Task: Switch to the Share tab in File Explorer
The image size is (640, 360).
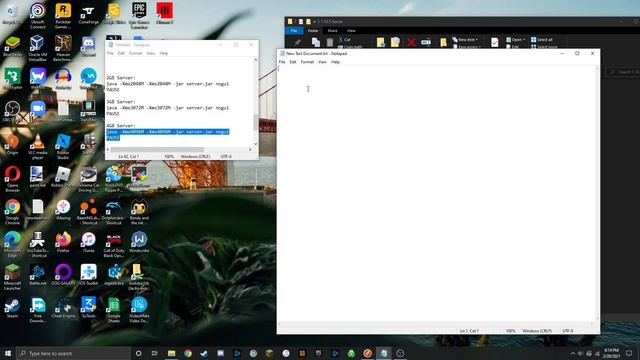Action: coord(332,31)
